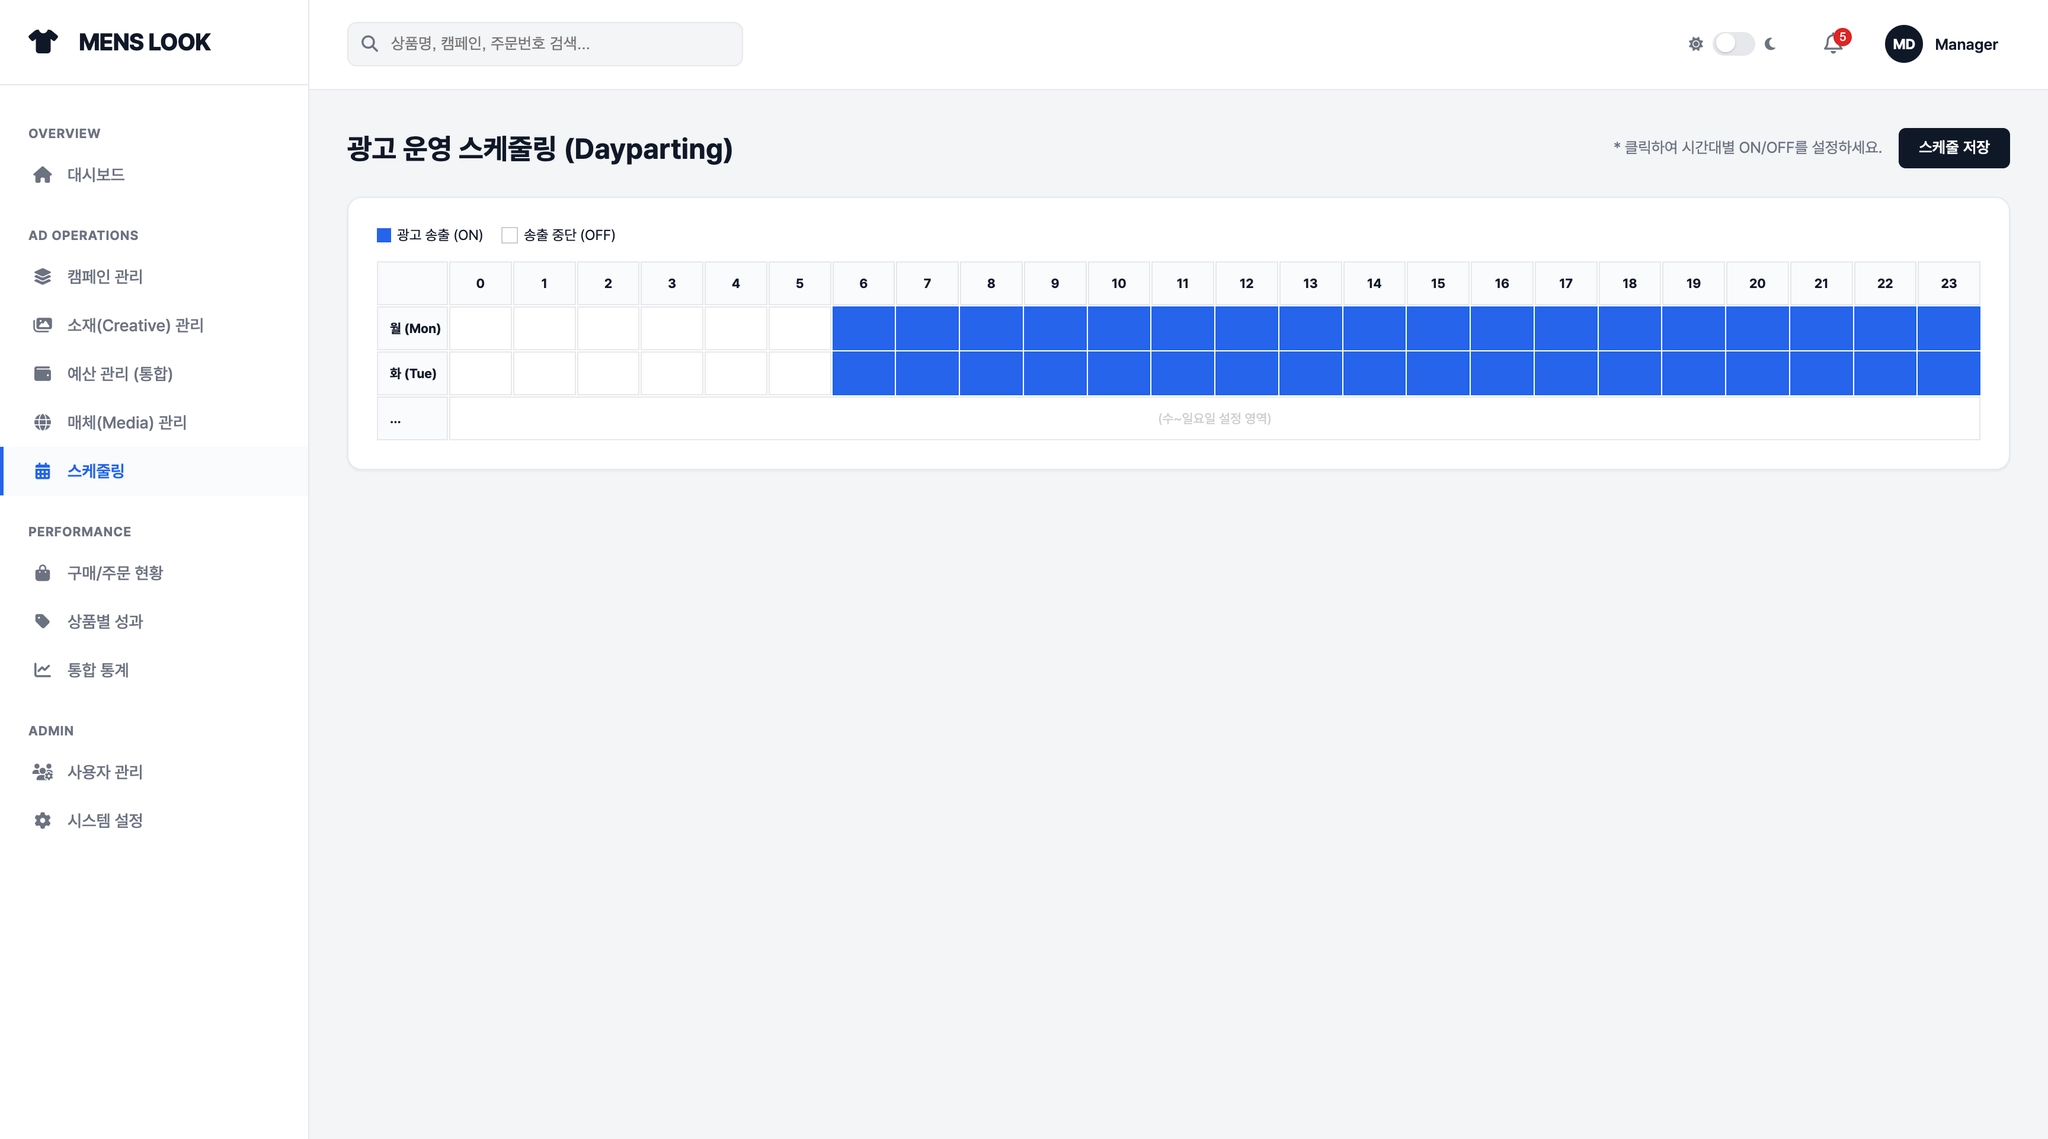This screenshot has width=2048, height=1139.
Task: Click the blue ON legend swatch
Action: (384, 235)
